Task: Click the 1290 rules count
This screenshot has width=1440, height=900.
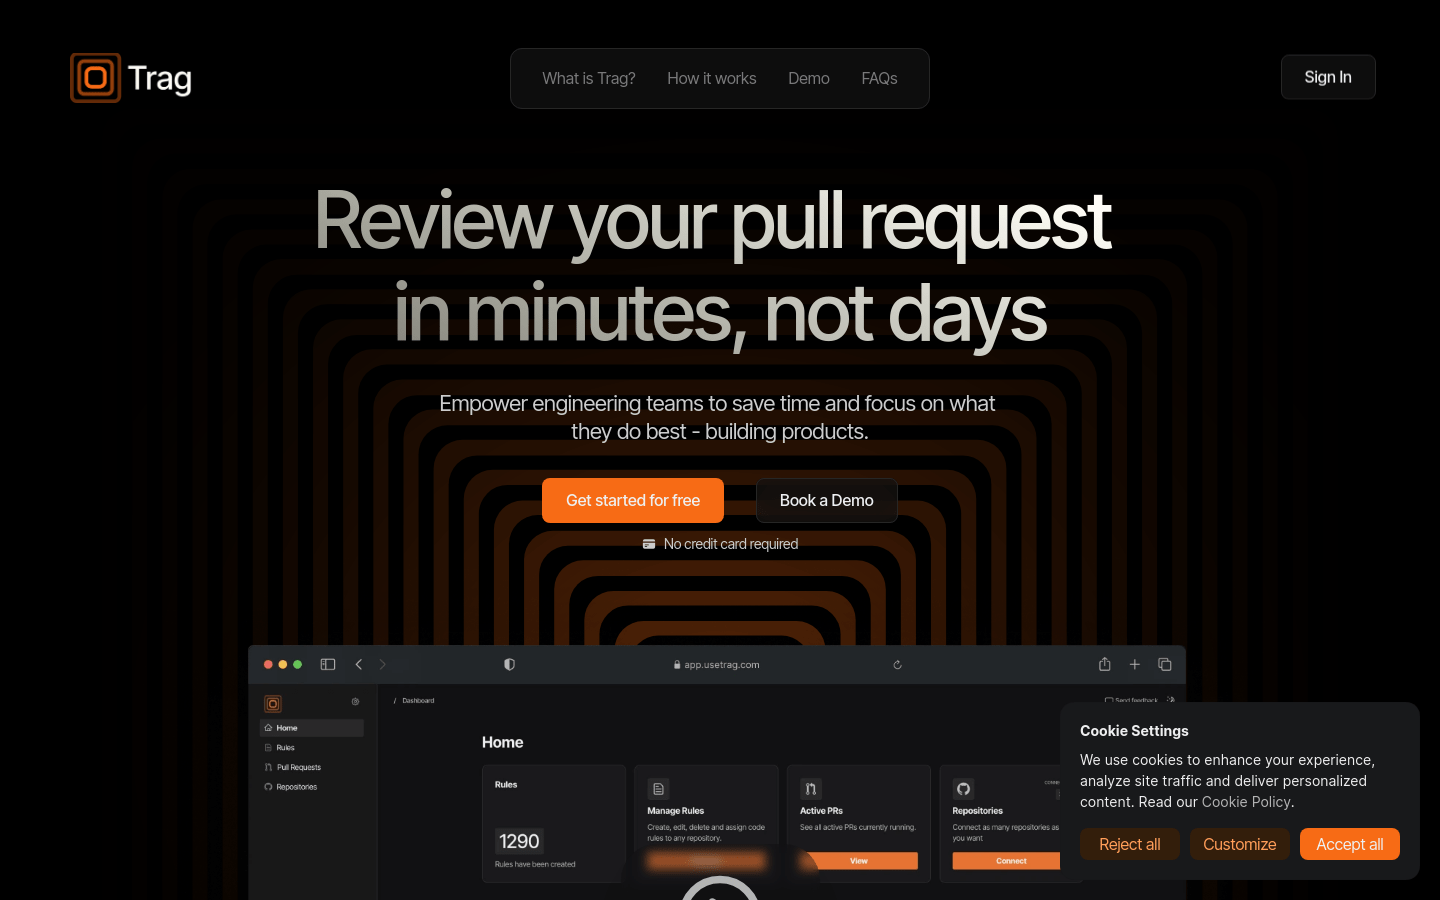Action: [519, 842]
